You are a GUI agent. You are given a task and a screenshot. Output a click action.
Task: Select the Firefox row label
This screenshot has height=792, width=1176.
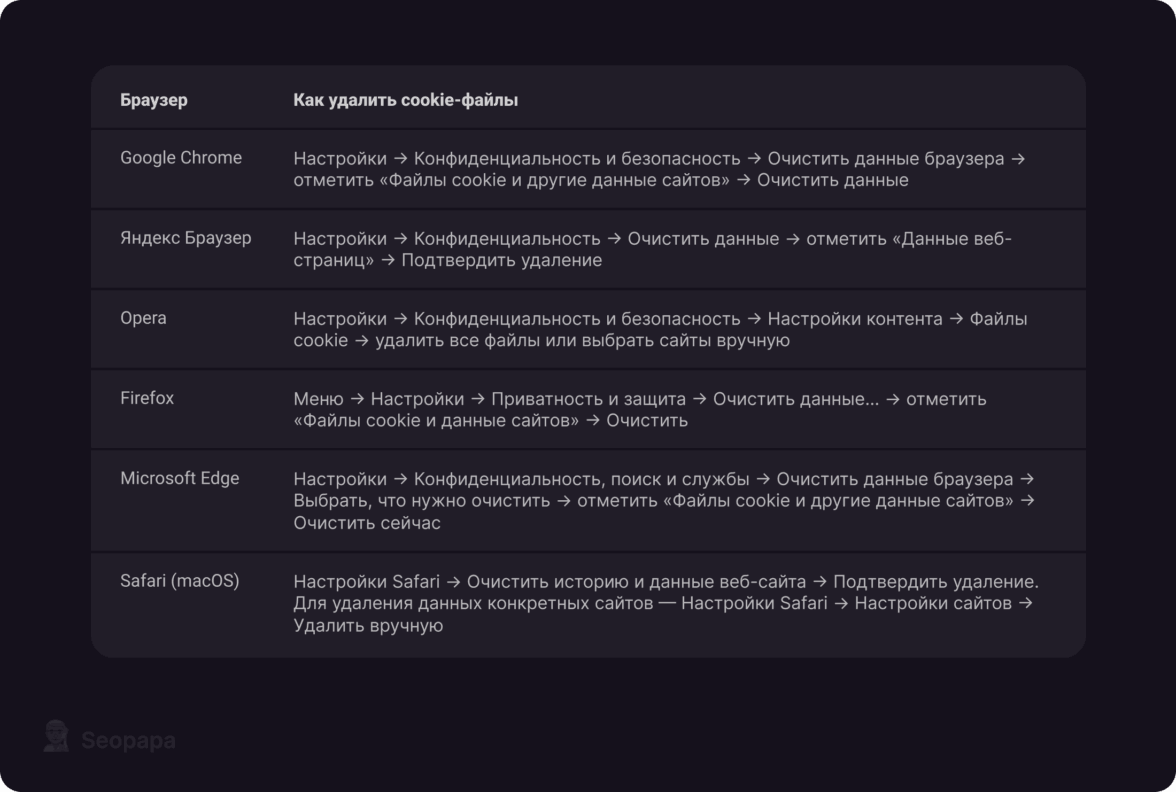[147, 398]
